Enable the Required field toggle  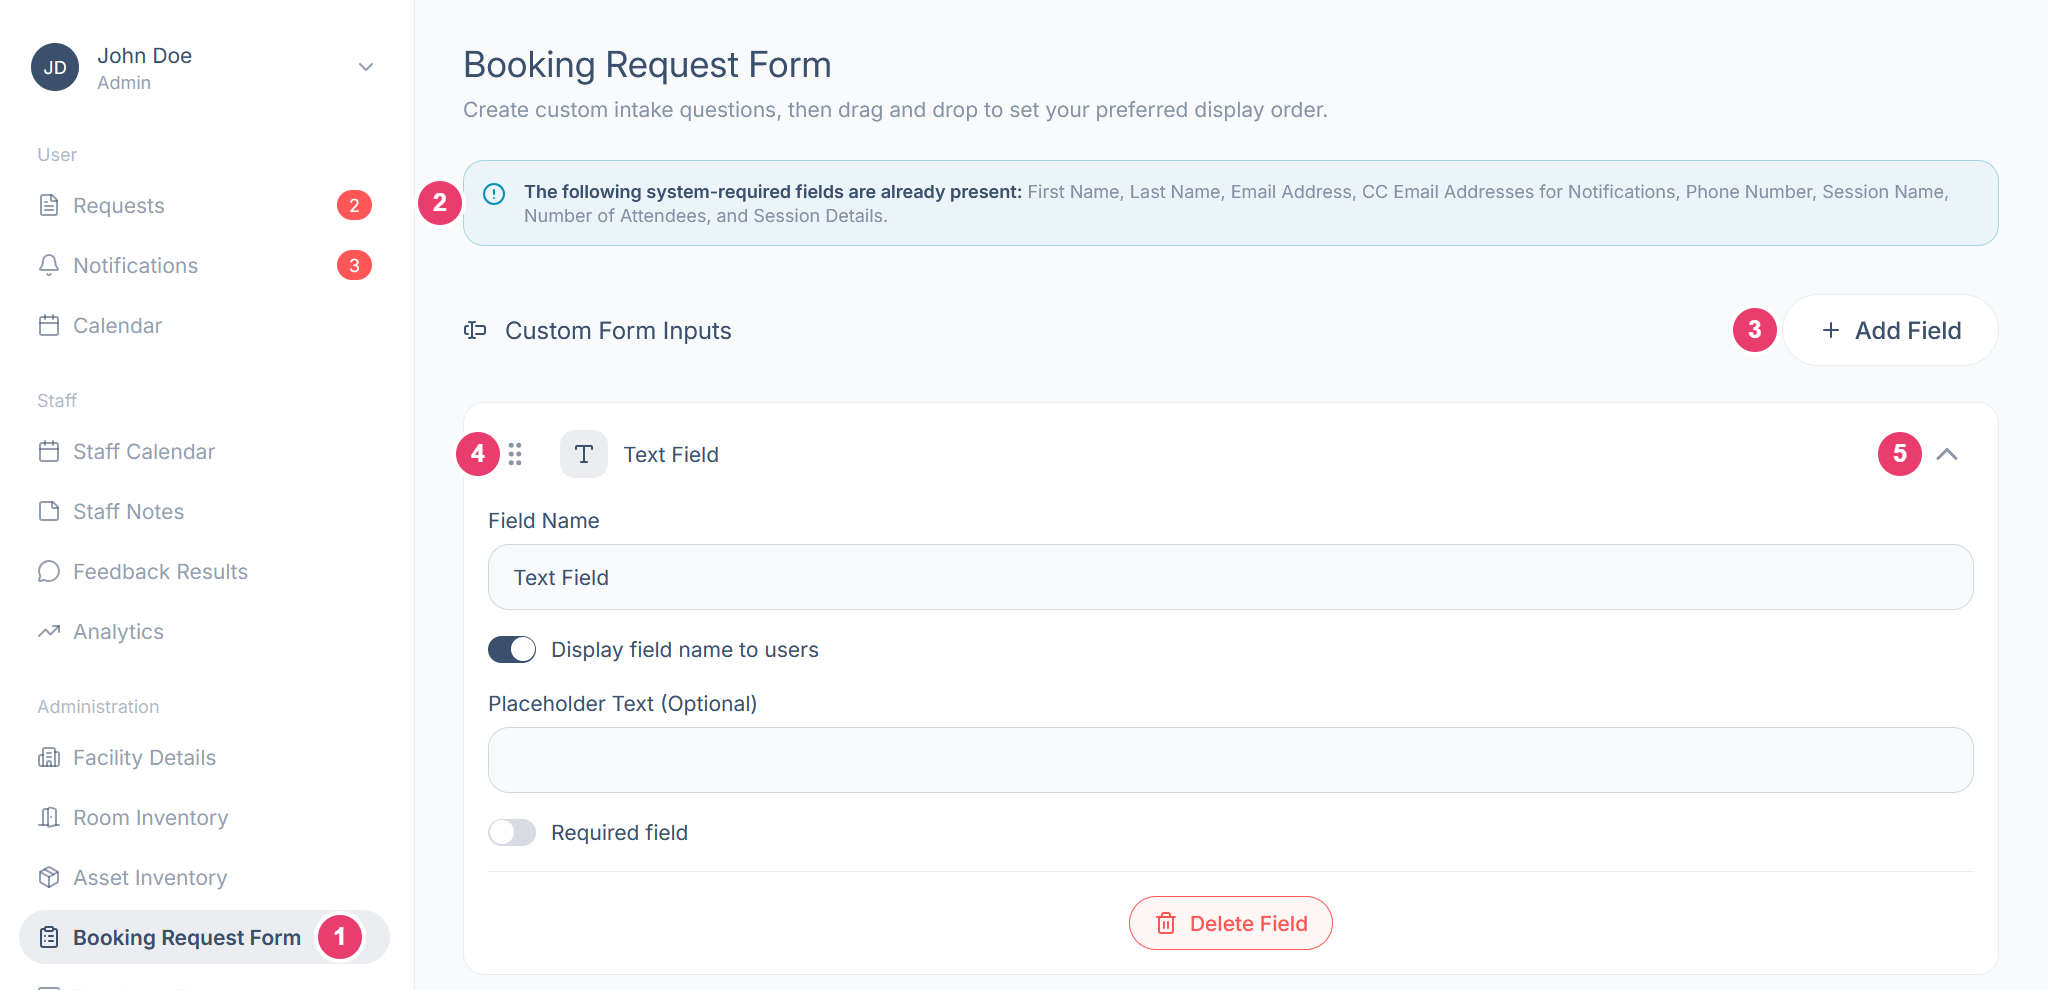click(512, 832)
